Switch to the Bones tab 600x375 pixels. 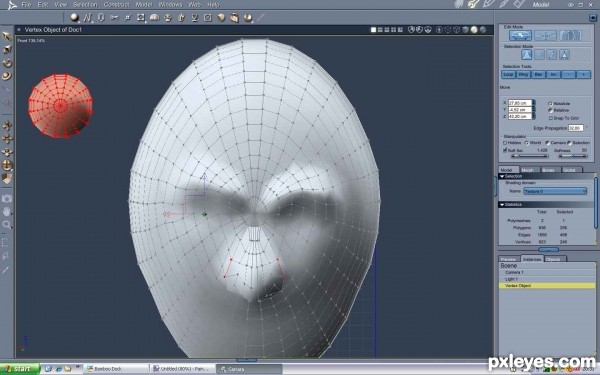pyautogui.click(x=548, y=170)
